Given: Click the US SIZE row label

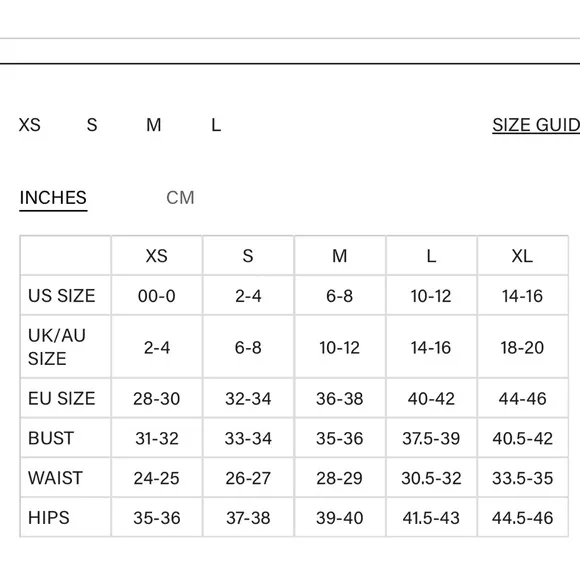Looking at the screenshot, I should 61,296.
